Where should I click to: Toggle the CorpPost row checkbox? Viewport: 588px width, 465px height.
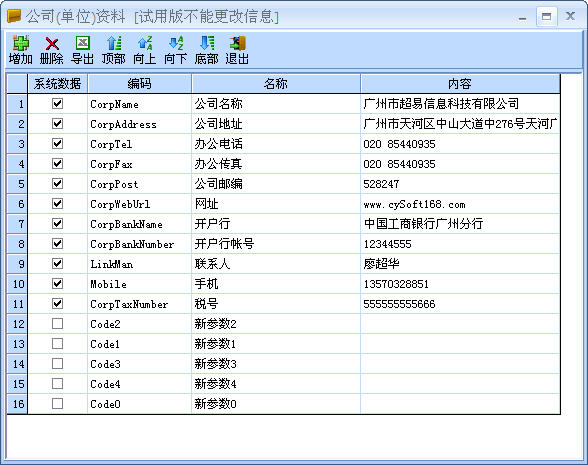[57, 184]
